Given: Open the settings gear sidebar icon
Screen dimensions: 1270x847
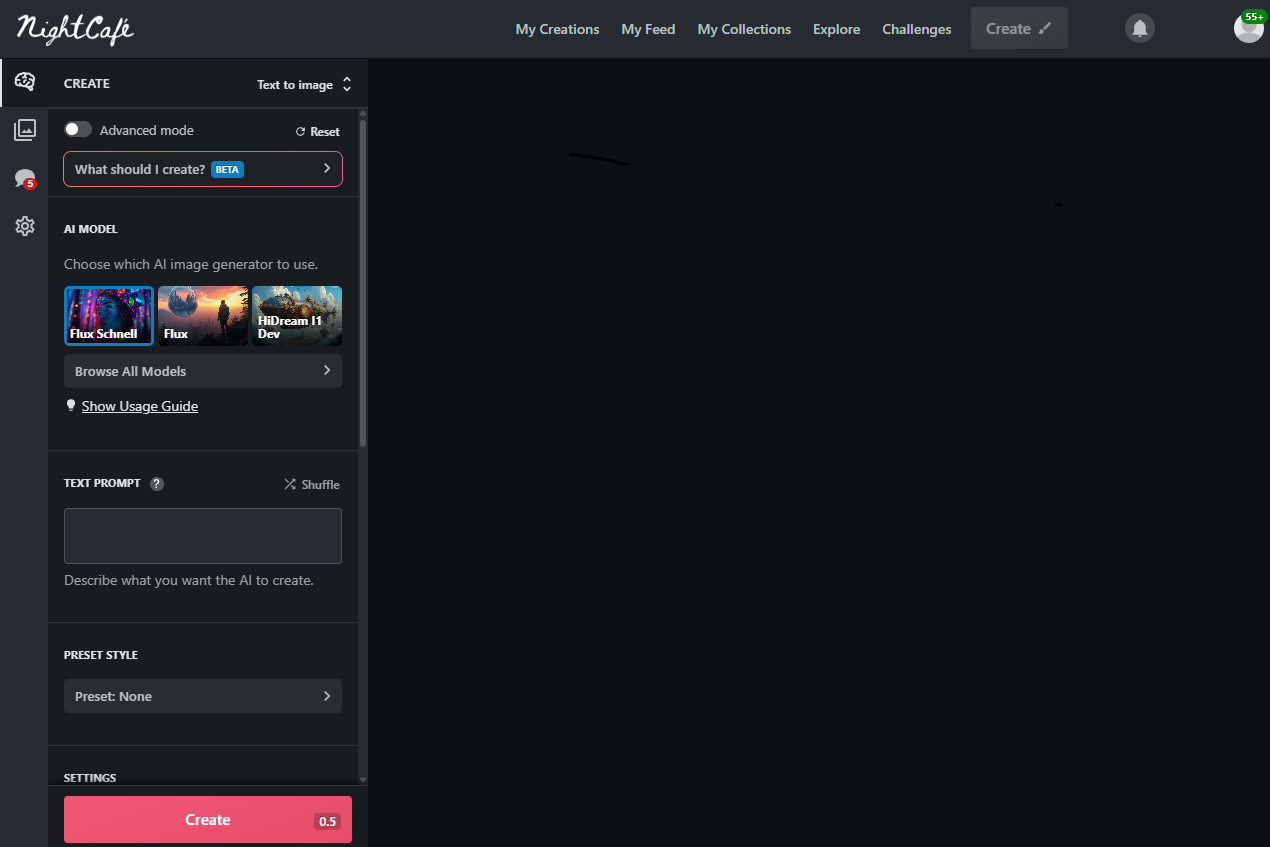Looking at the screenshot, I should click(25, 226).
